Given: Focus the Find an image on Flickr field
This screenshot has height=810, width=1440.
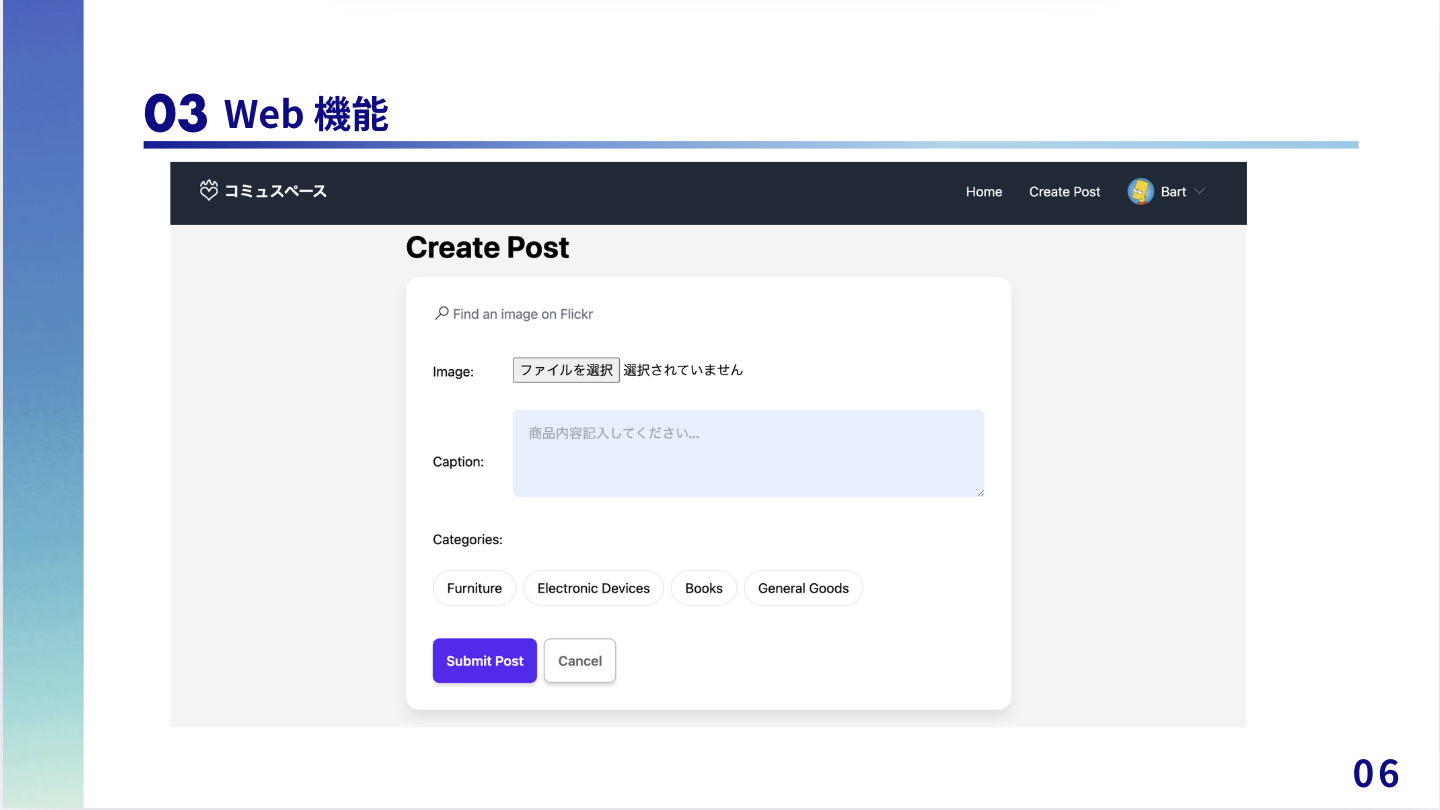Looking at the screenshot, I should click(523, 314).
